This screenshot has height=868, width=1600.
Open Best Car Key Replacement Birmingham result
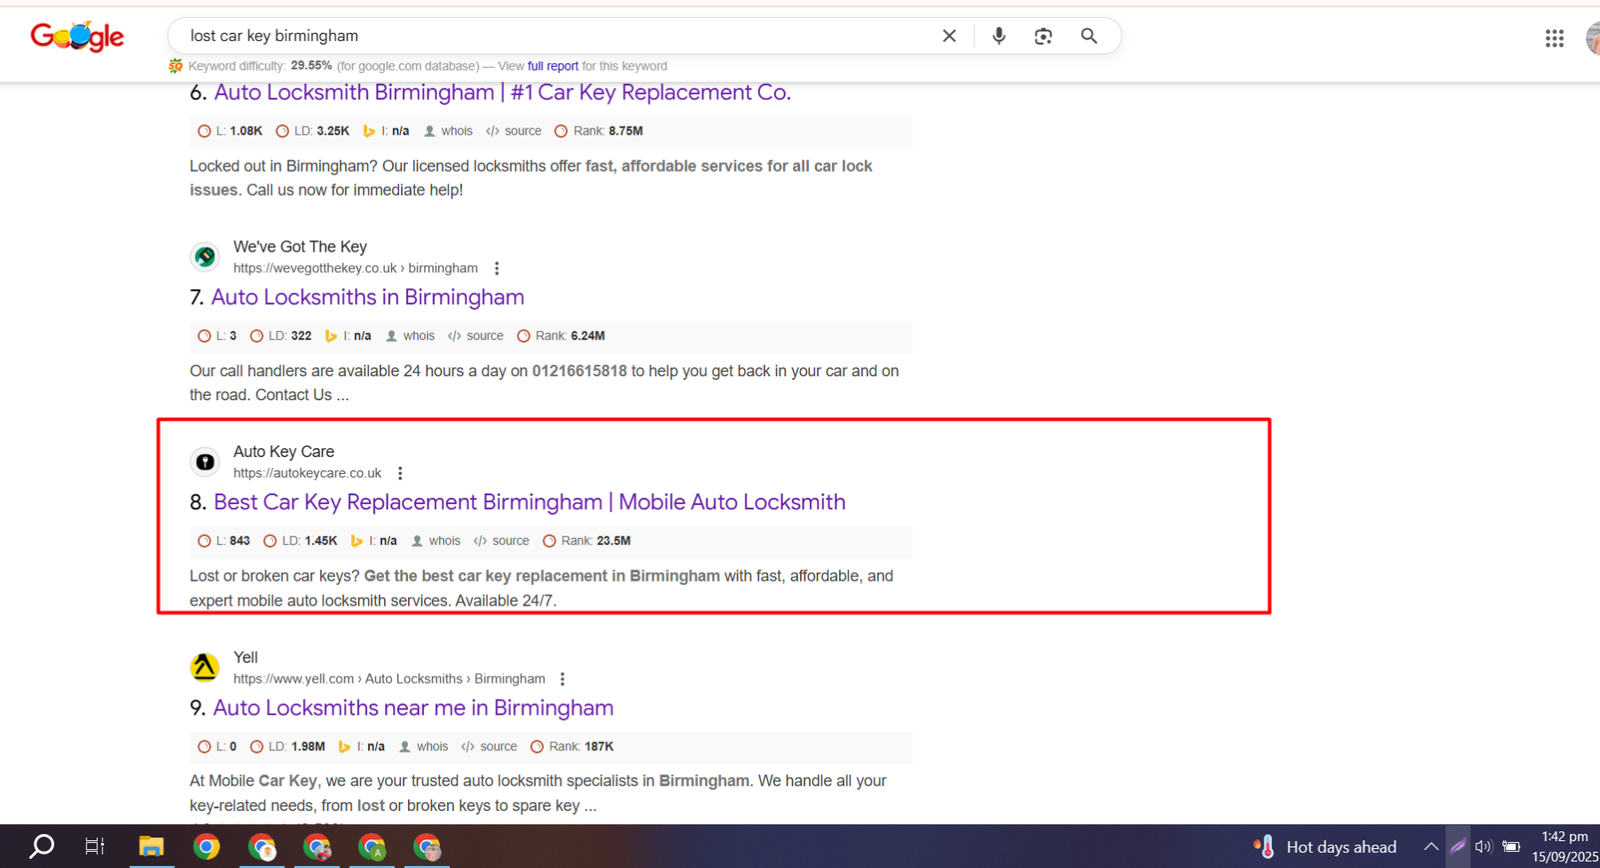pos(529,502)
